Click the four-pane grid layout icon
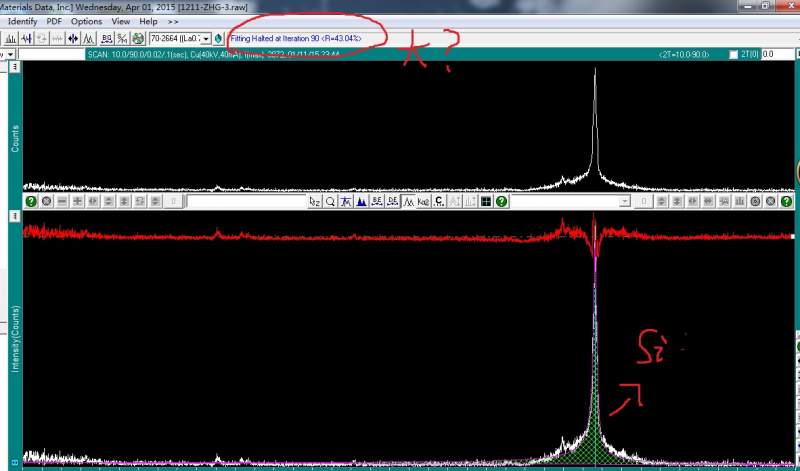The height and width of the screenshot is (471, 800). coord(486,202)
